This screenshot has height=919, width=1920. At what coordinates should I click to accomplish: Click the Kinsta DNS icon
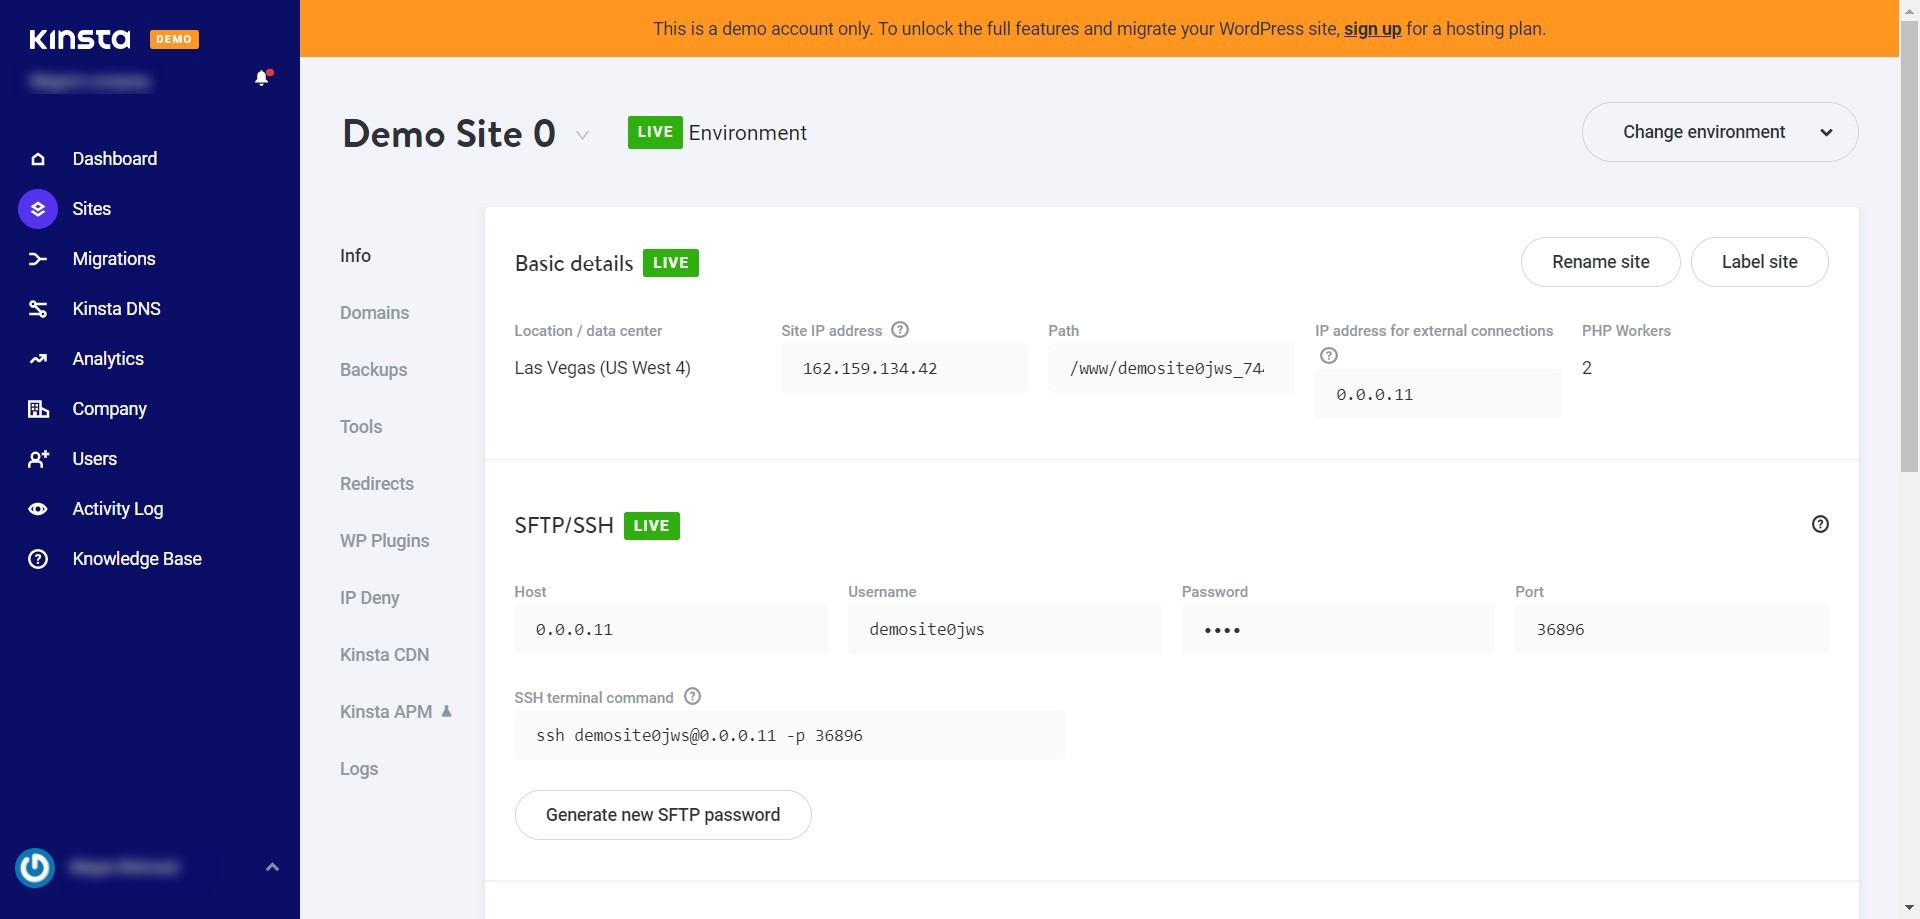click(38, 309)
